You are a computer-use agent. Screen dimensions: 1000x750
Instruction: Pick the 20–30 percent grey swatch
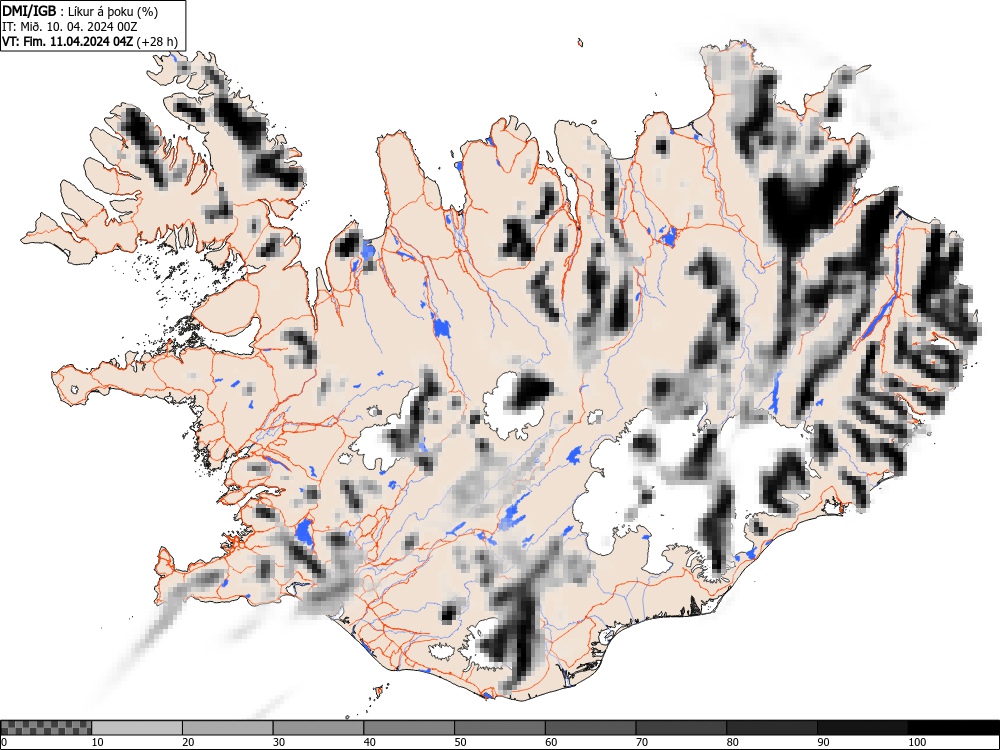[x=228, y=728]
